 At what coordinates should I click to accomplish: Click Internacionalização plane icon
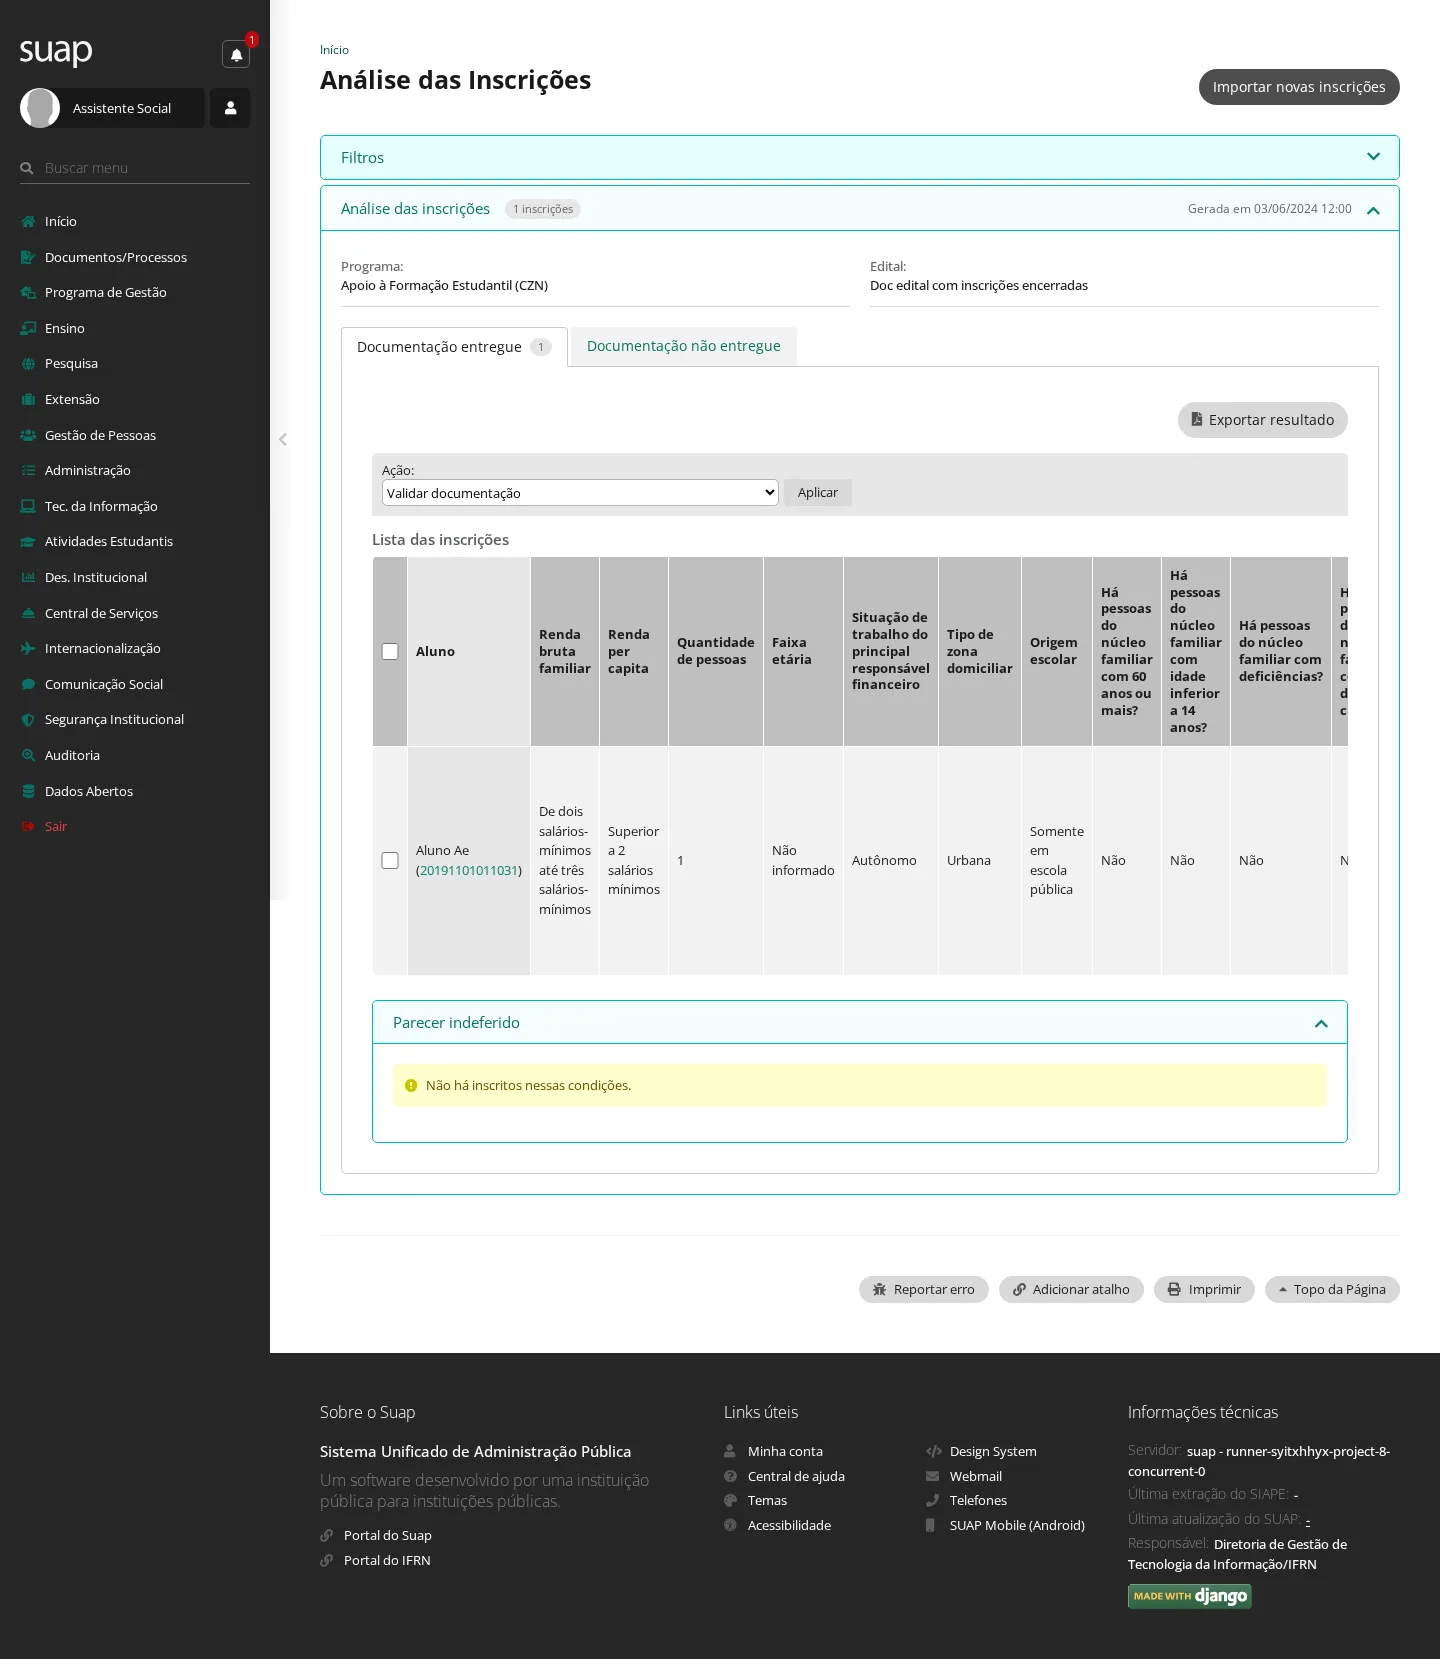(28, 648)
